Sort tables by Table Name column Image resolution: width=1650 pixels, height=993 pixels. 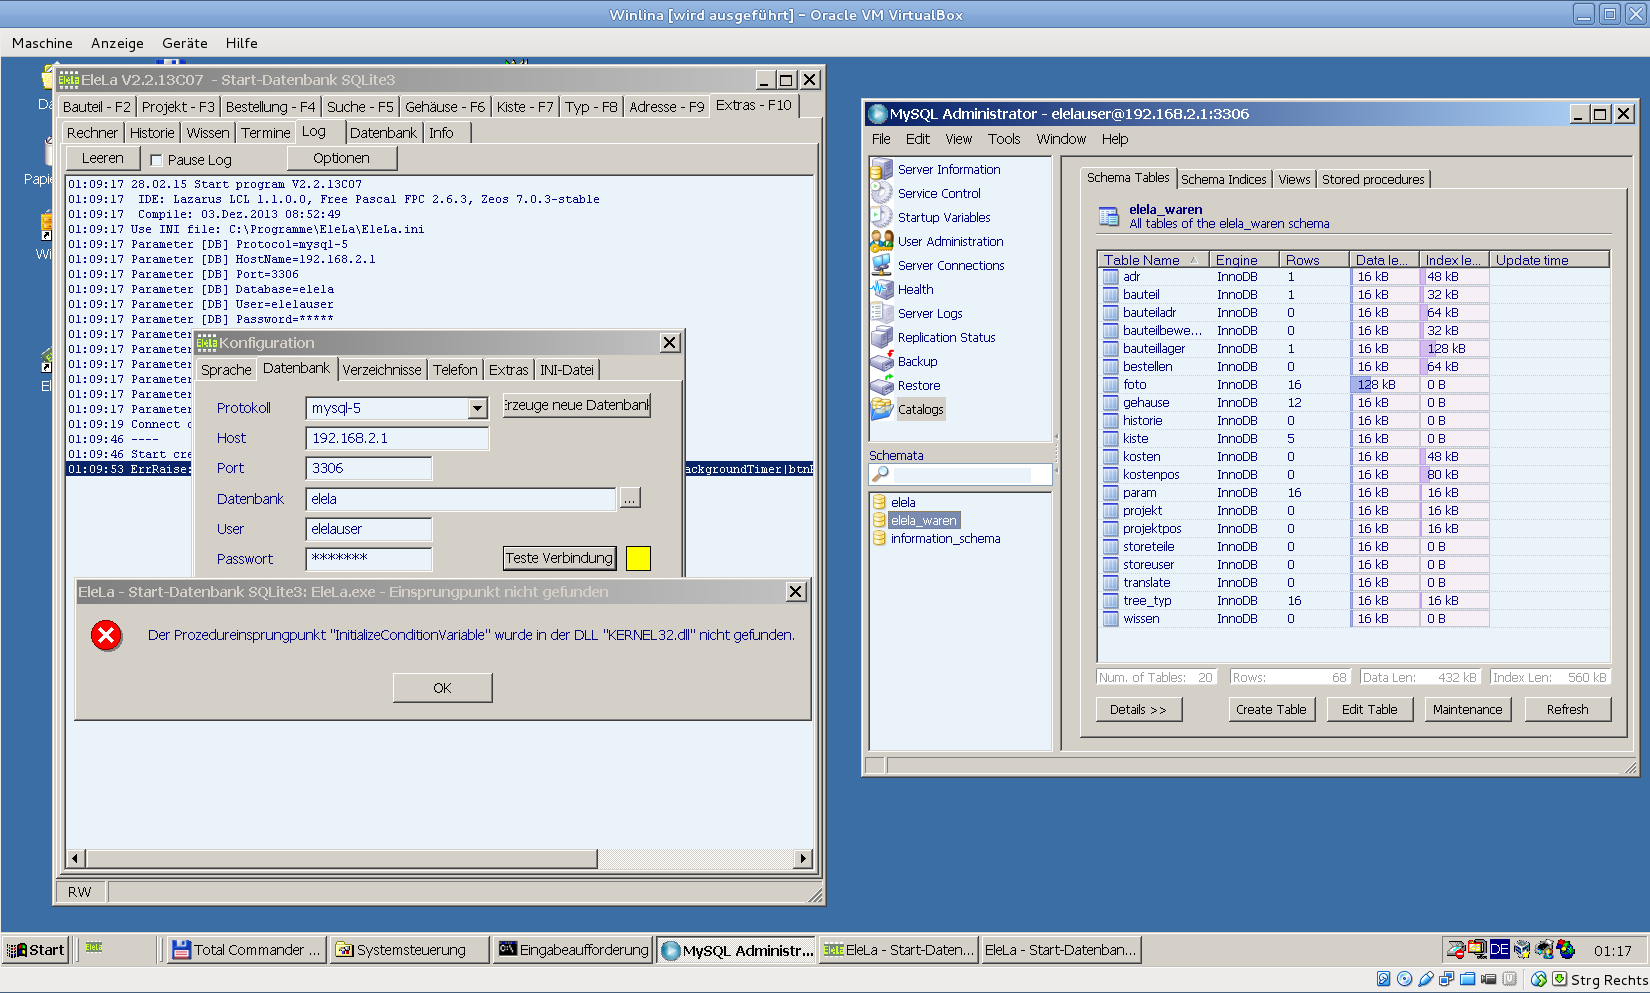(x=1153, y=260)
